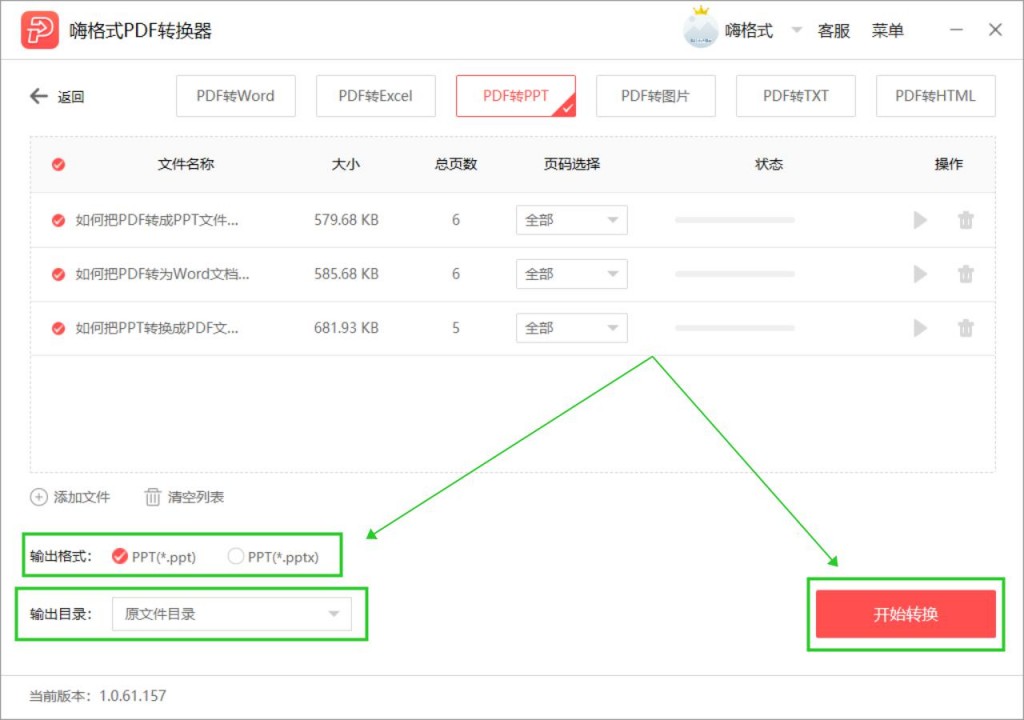Click progress bar of 如何把PDF转成PPT文件
Image resolution: width=1024 pixels, height=720 pixels.
pyautogui.click(x=735, y=220)
